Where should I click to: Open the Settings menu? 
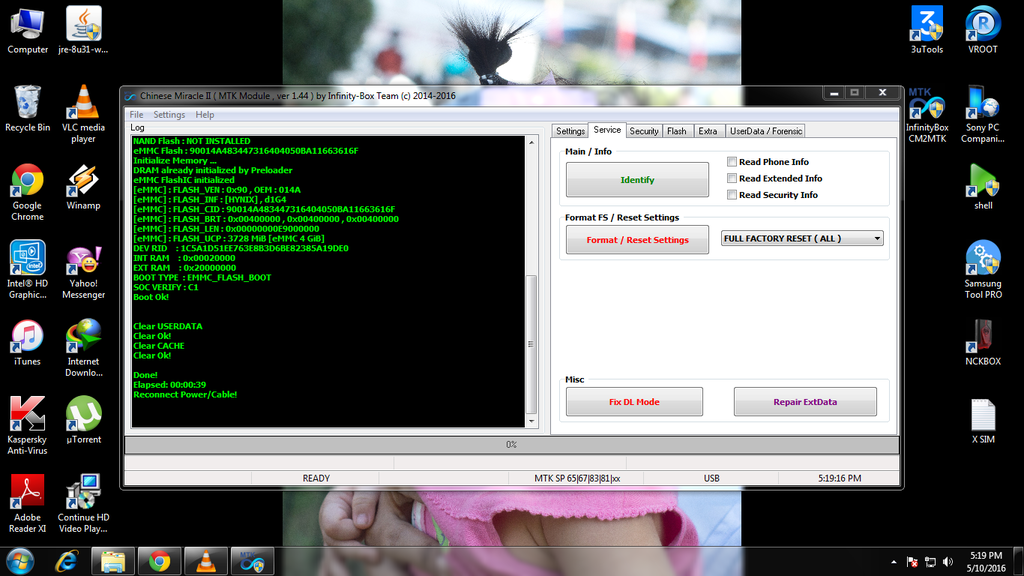(x=169, y=113)
